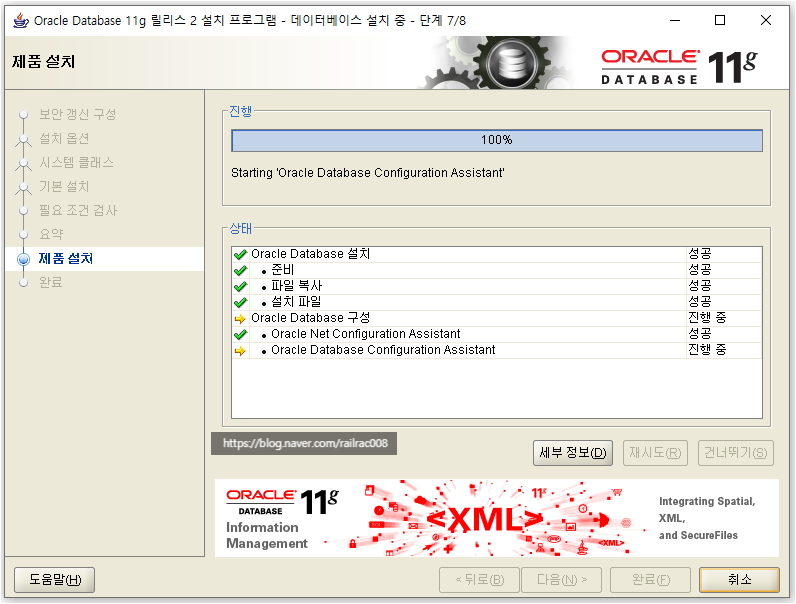
Task: Select the 설치 옵션 step
Action: (64, 138)
